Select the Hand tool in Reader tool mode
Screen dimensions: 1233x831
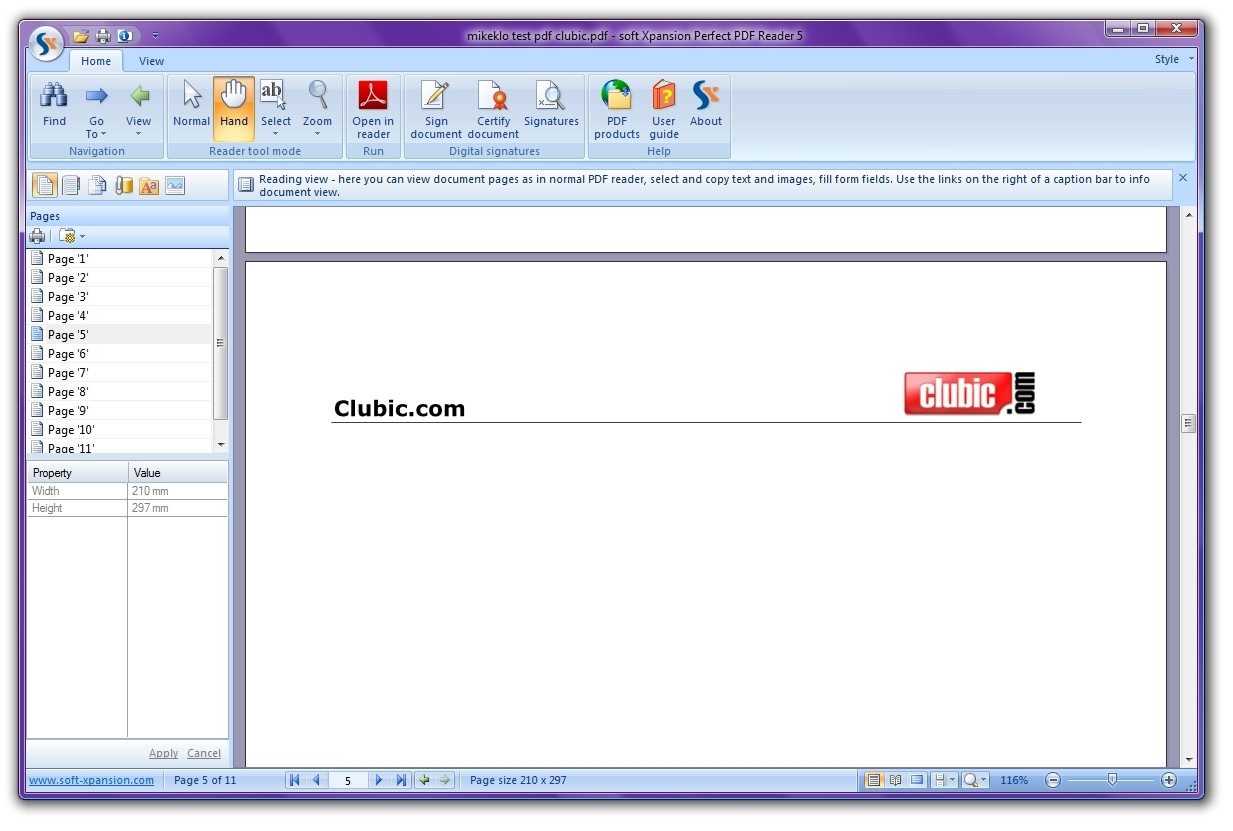pos(233,105)
